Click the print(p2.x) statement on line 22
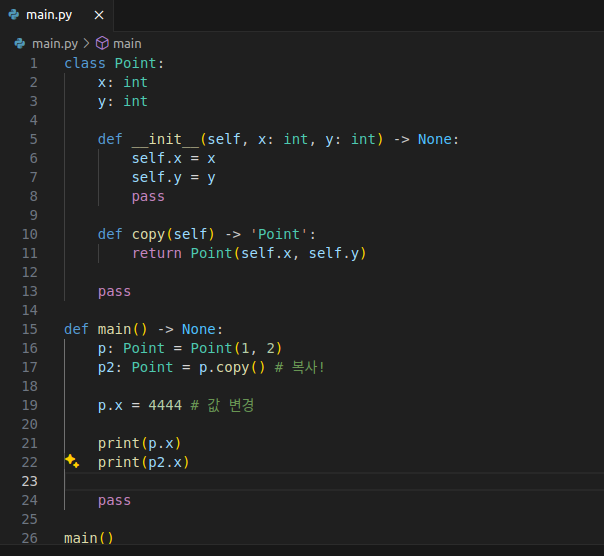The width and height of the screenshot is (604, 556). click(143, 462)
